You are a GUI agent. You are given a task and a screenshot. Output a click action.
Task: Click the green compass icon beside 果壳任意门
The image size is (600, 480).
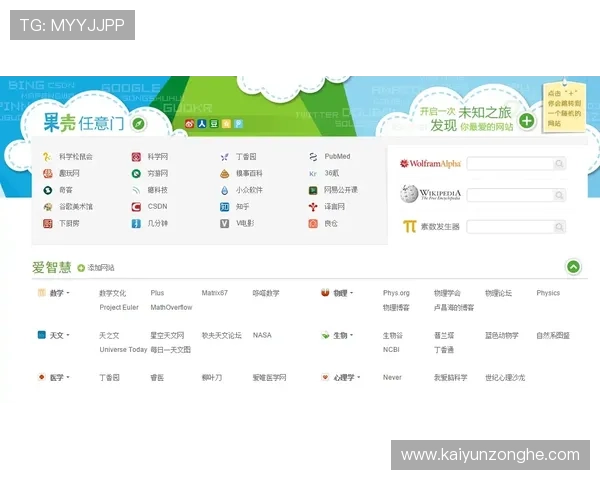pos(139,124)
